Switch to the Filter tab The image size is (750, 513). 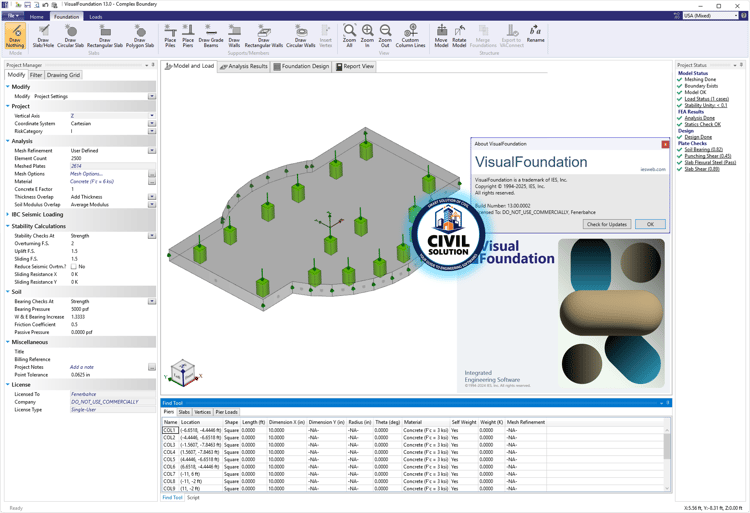tap(36, 75)
